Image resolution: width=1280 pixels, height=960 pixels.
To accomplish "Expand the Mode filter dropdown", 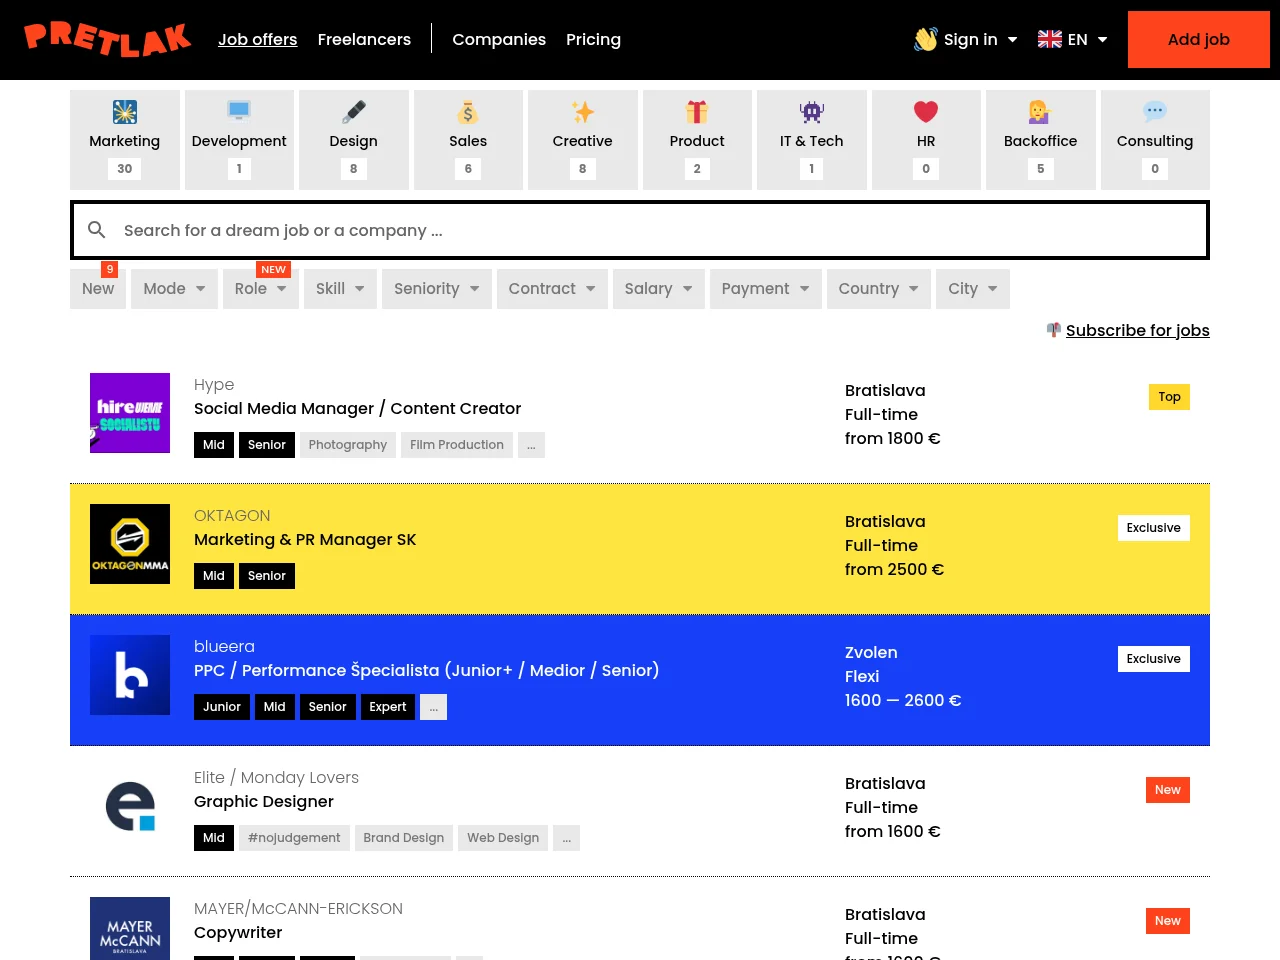I will [174, 289].
